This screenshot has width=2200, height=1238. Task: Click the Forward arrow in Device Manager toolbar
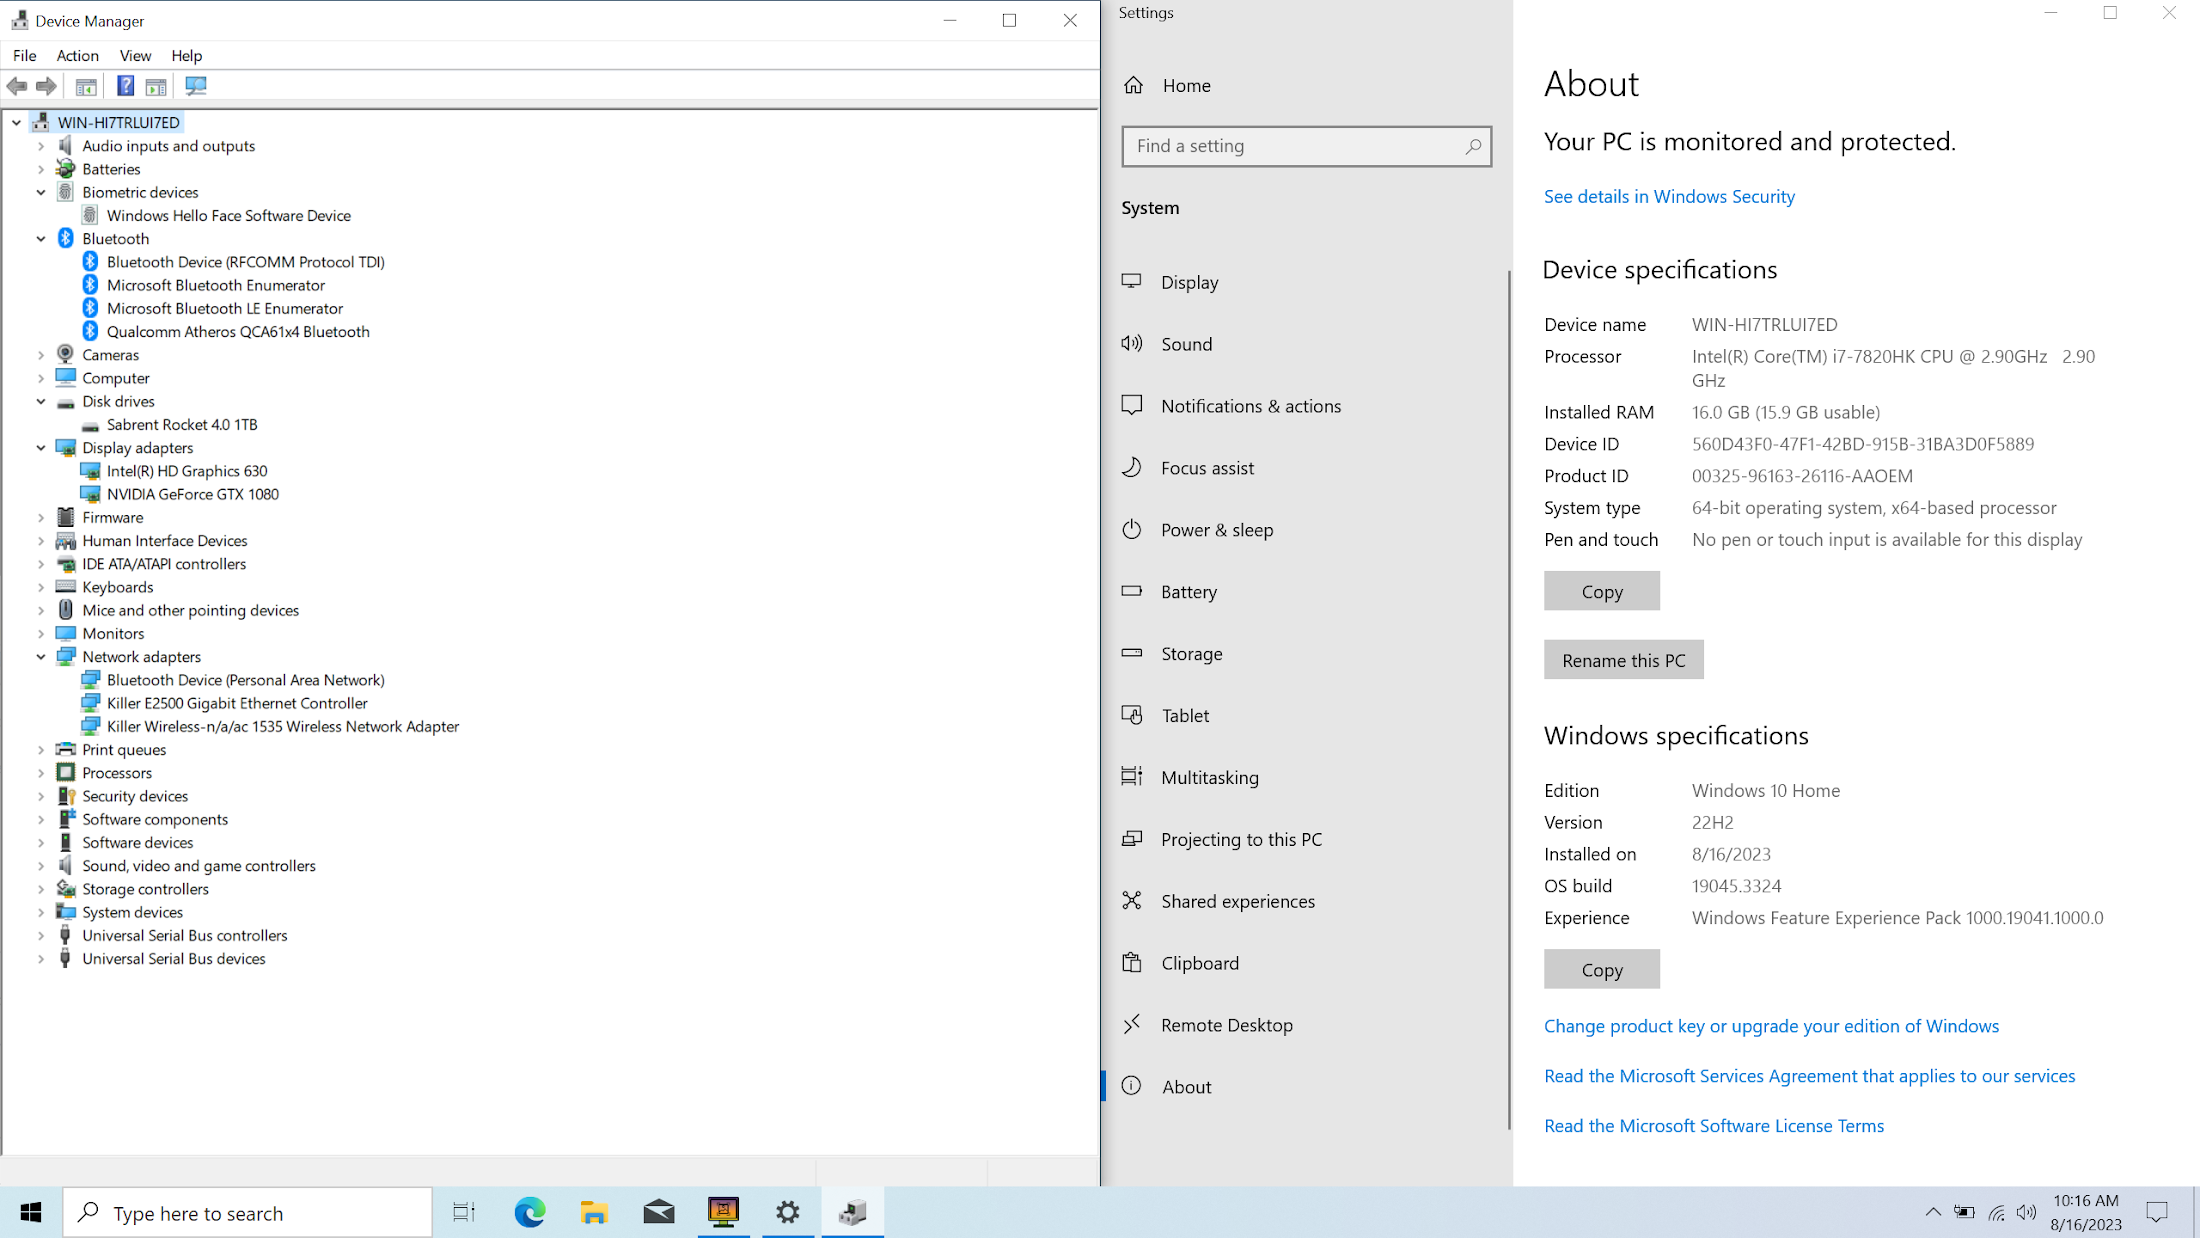tap(46, 86)
